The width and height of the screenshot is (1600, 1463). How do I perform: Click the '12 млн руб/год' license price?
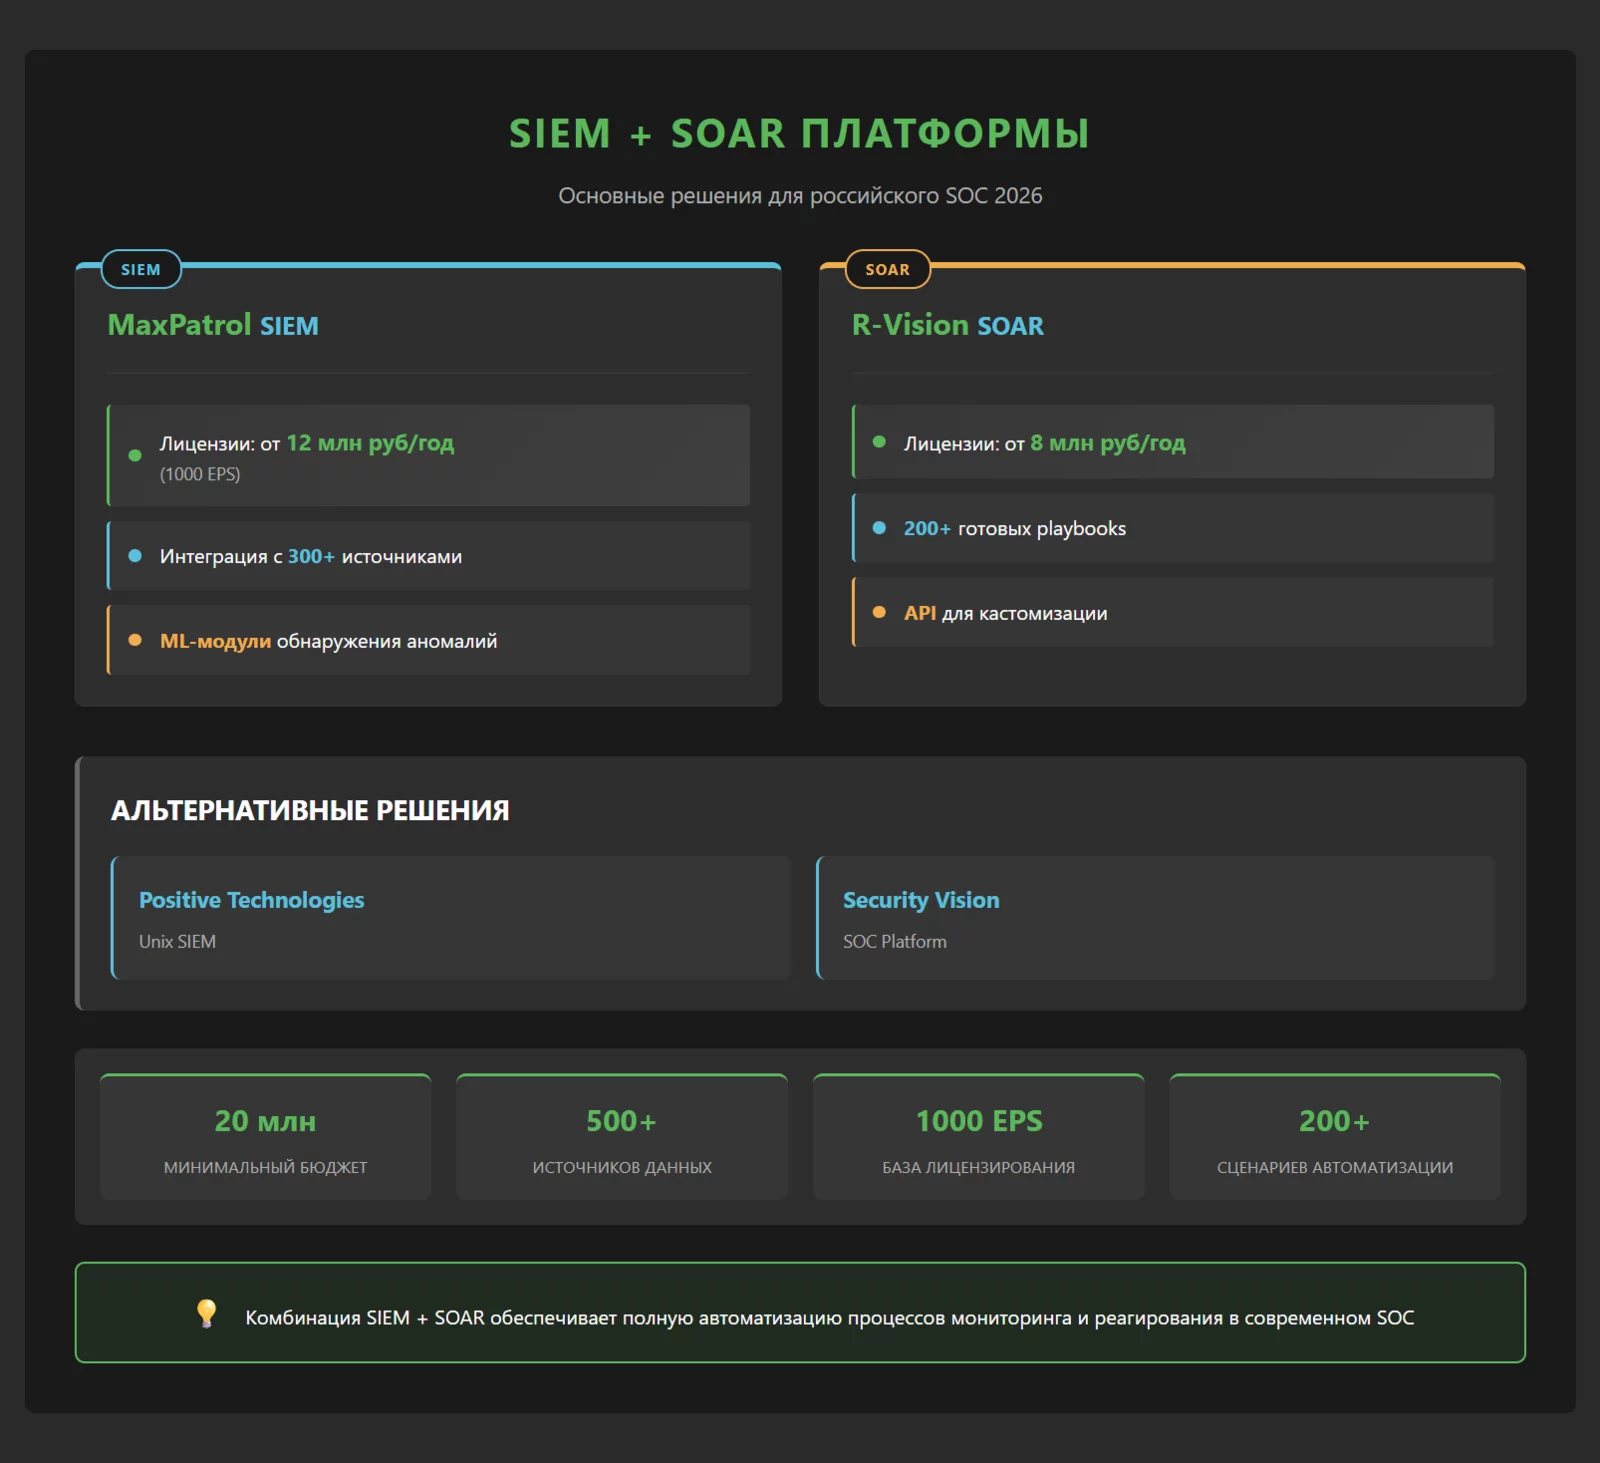point(370,443)
